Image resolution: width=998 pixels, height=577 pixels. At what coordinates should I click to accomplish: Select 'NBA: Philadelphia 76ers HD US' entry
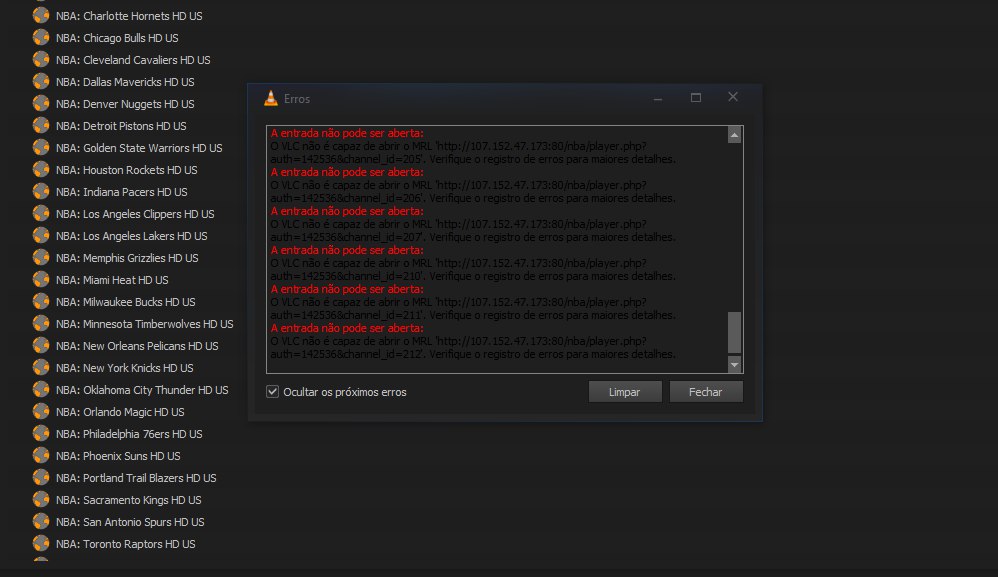129,434
